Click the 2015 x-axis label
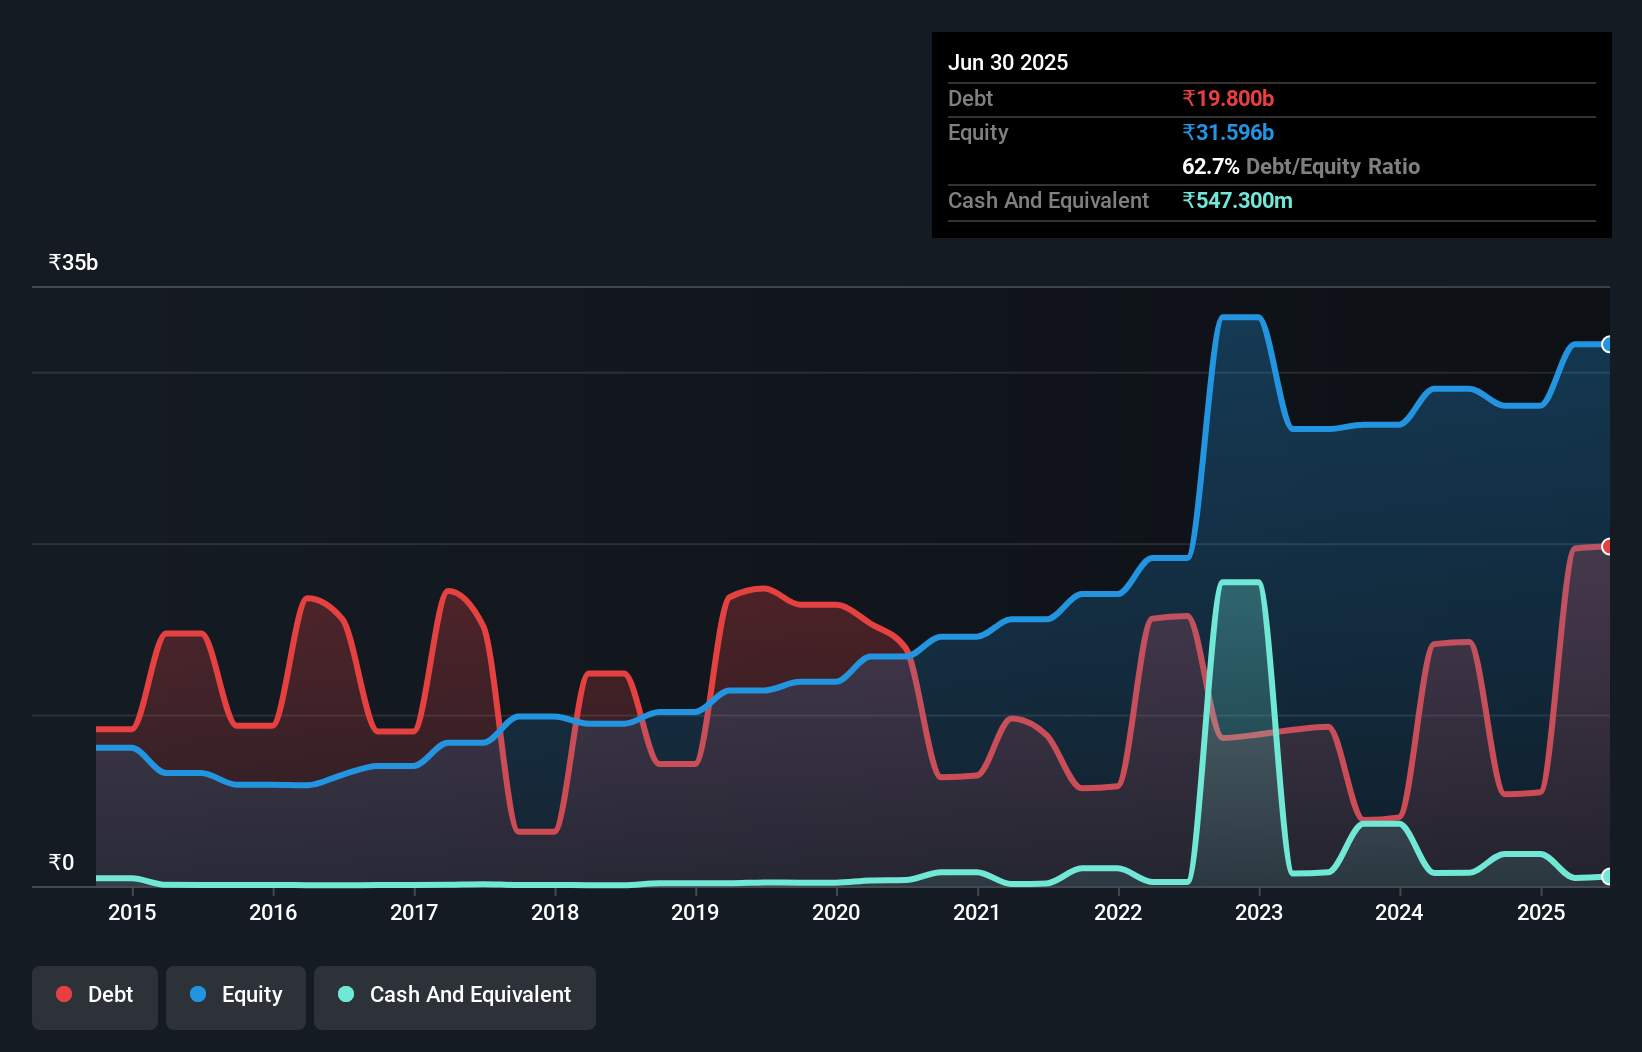 pos(132,912)
